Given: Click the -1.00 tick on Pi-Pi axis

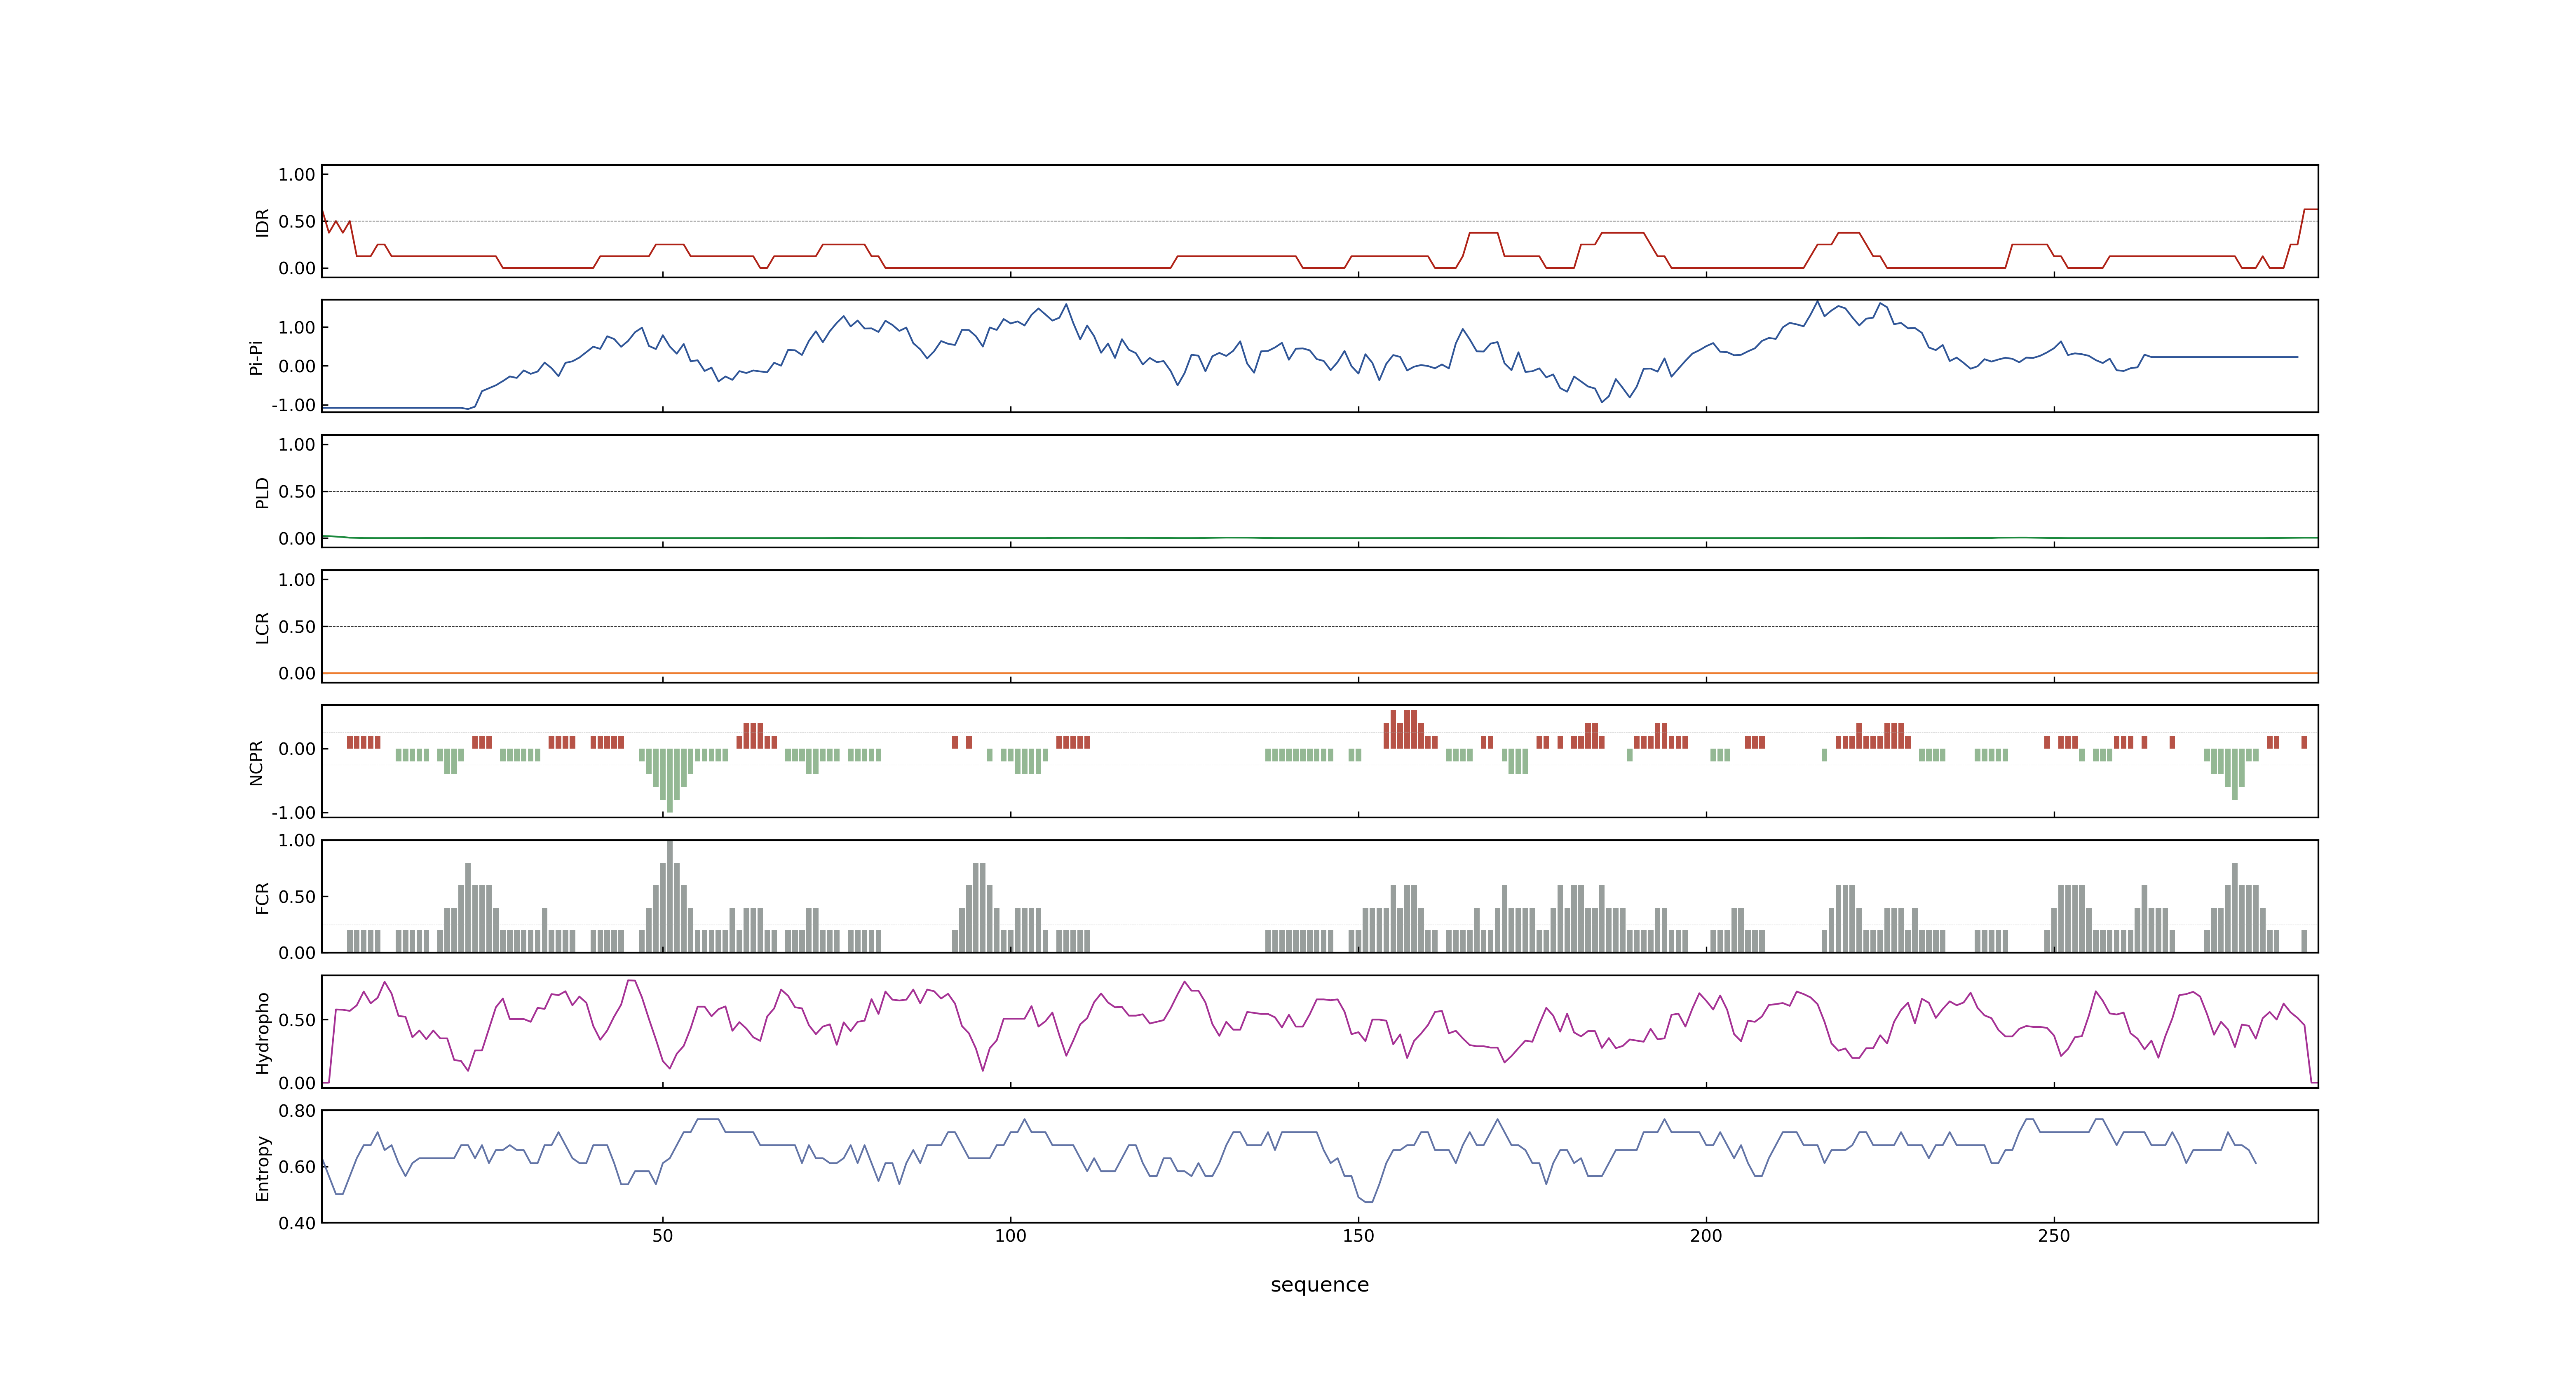Looking at the screenshot, I should pos(293,405).
